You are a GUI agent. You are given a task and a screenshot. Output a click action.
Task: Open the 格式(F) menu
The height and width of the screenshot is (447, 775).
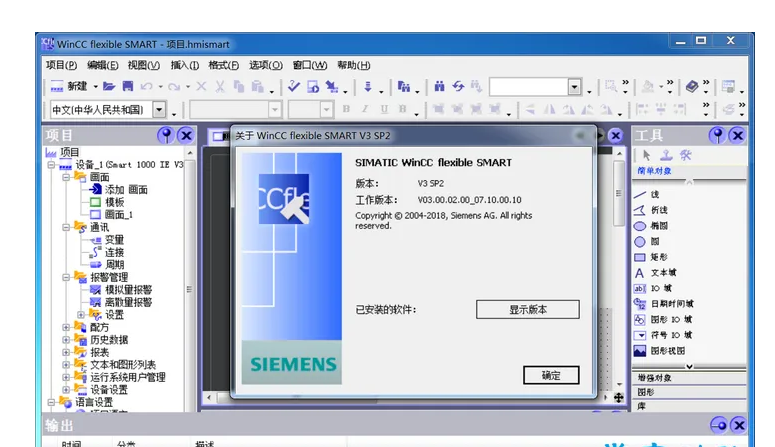pos(223,65)
